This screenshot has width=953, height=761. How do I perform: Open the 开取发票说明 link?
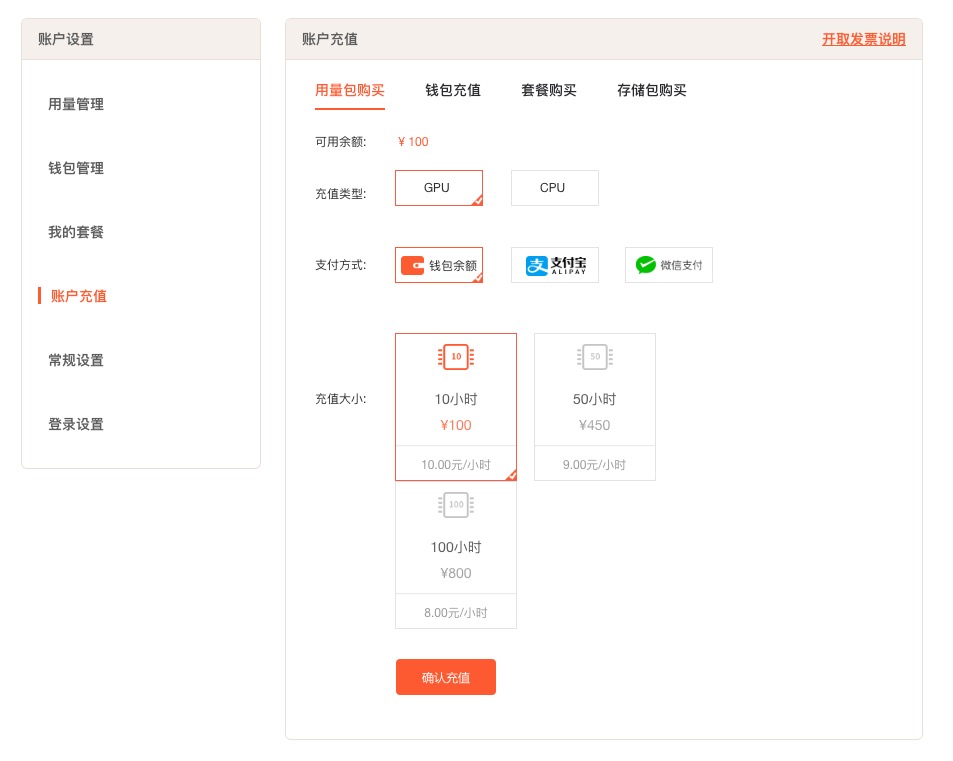coord(863,39)
